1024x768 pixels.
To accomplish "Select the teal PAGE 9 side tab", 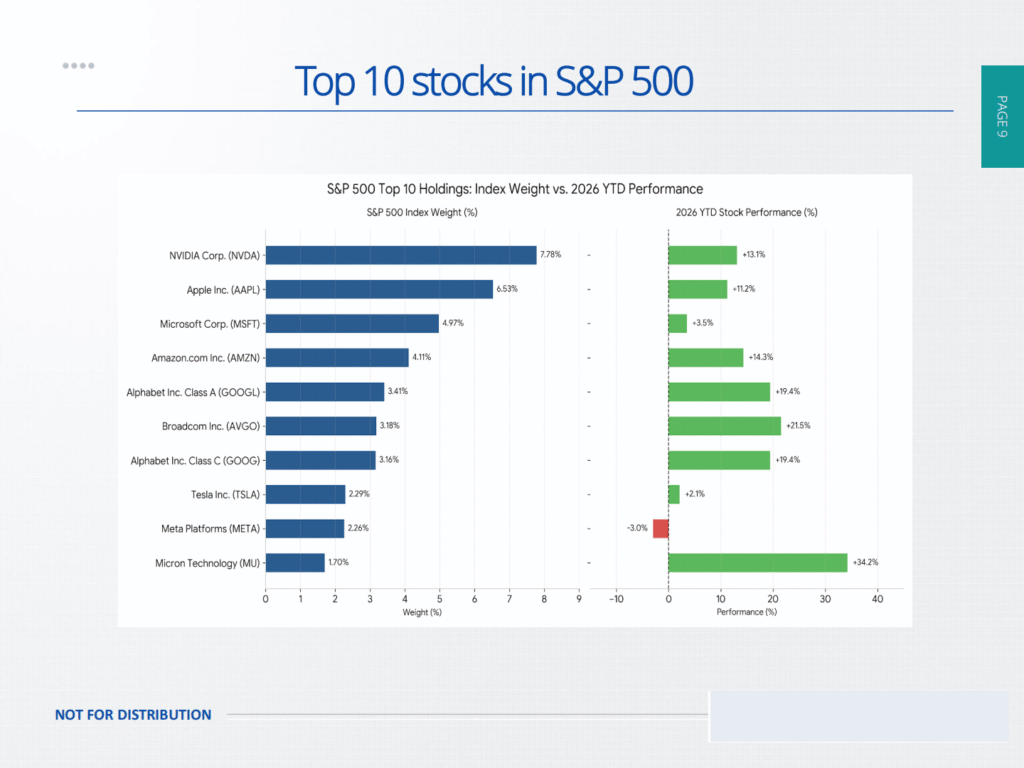I will (1002, 116).
